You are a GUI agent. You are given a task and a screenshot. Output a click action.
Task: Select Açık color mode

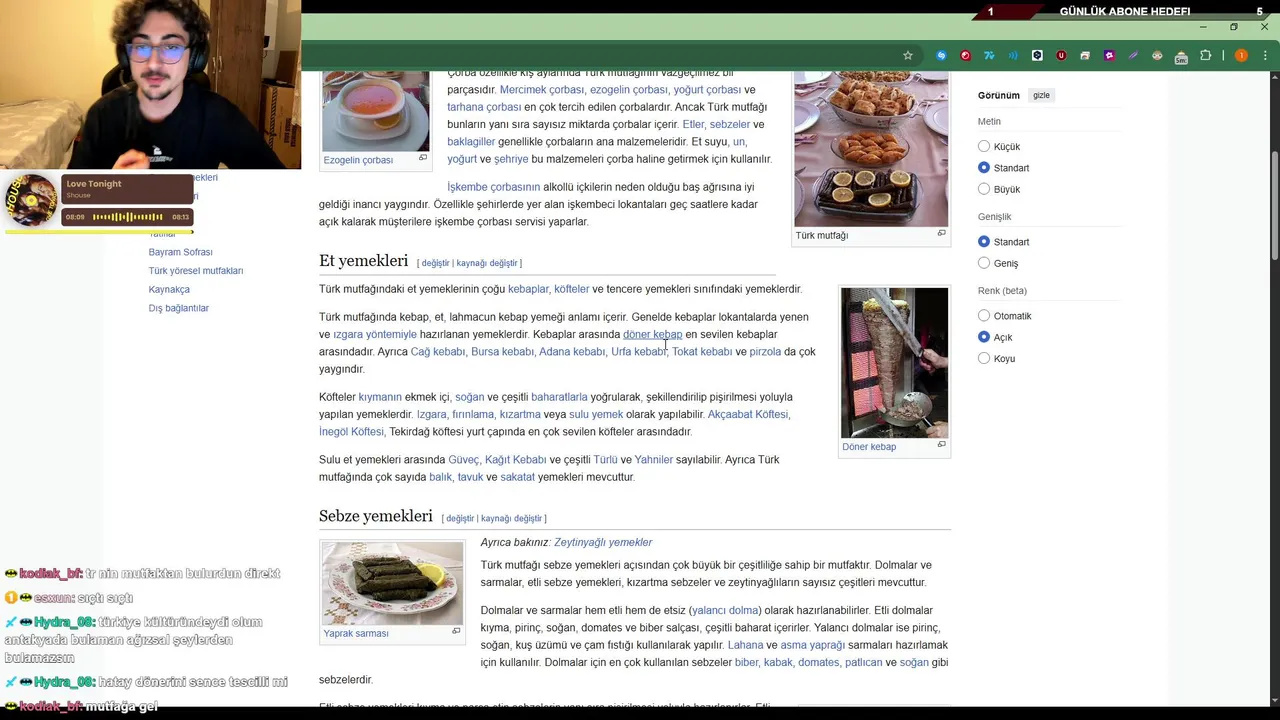pos(984,336)
